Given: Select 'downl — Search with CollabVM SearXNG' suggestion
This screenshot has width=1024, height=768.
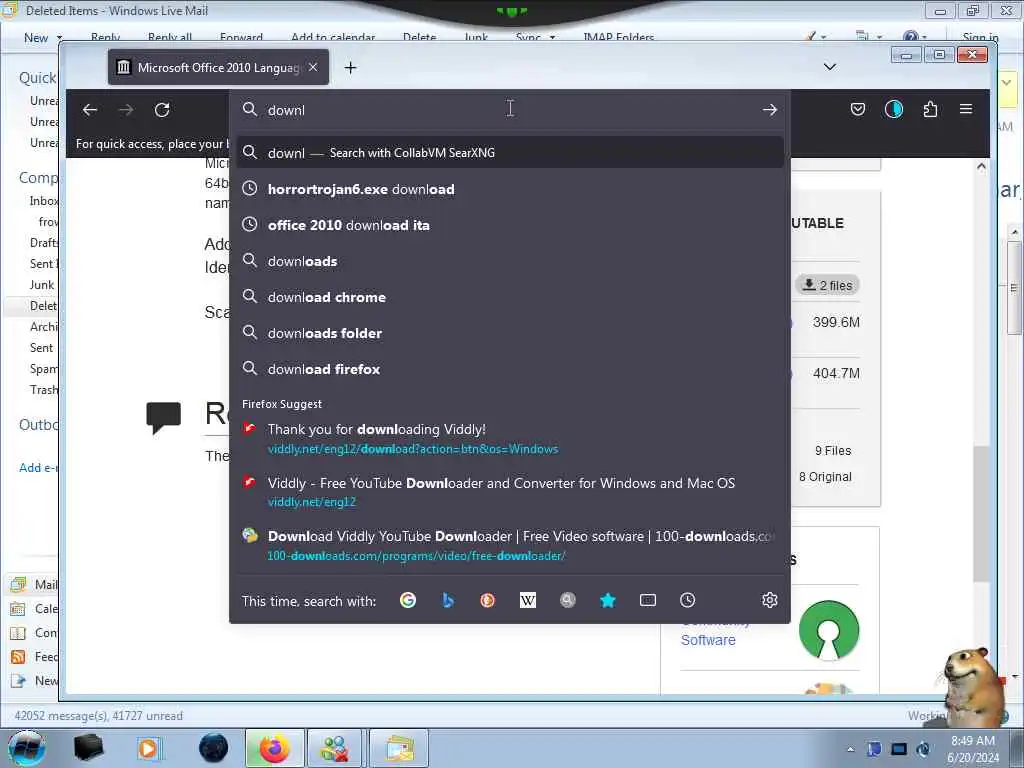Looking at the screenshot, I should pos(509,153).
